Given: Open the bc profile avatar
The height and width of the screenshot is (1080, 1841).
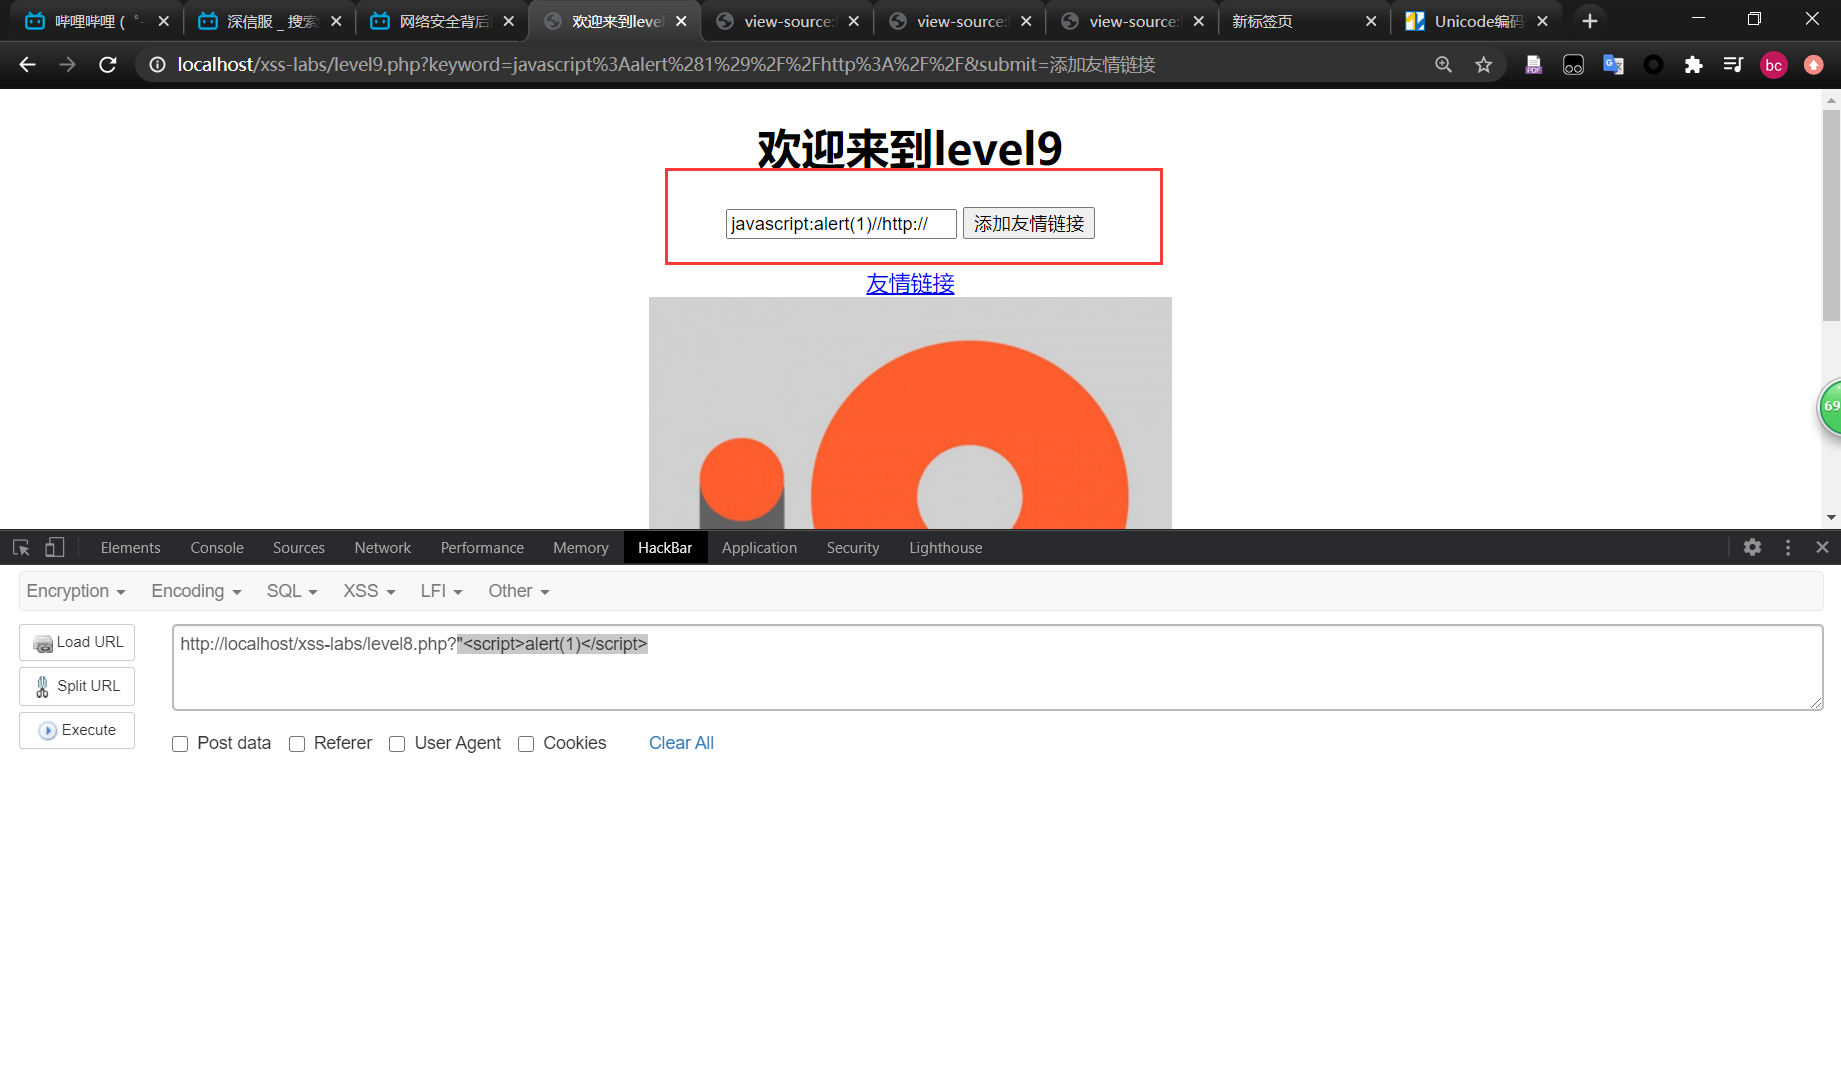Looking at the screenshot, I should point(1773,65).
